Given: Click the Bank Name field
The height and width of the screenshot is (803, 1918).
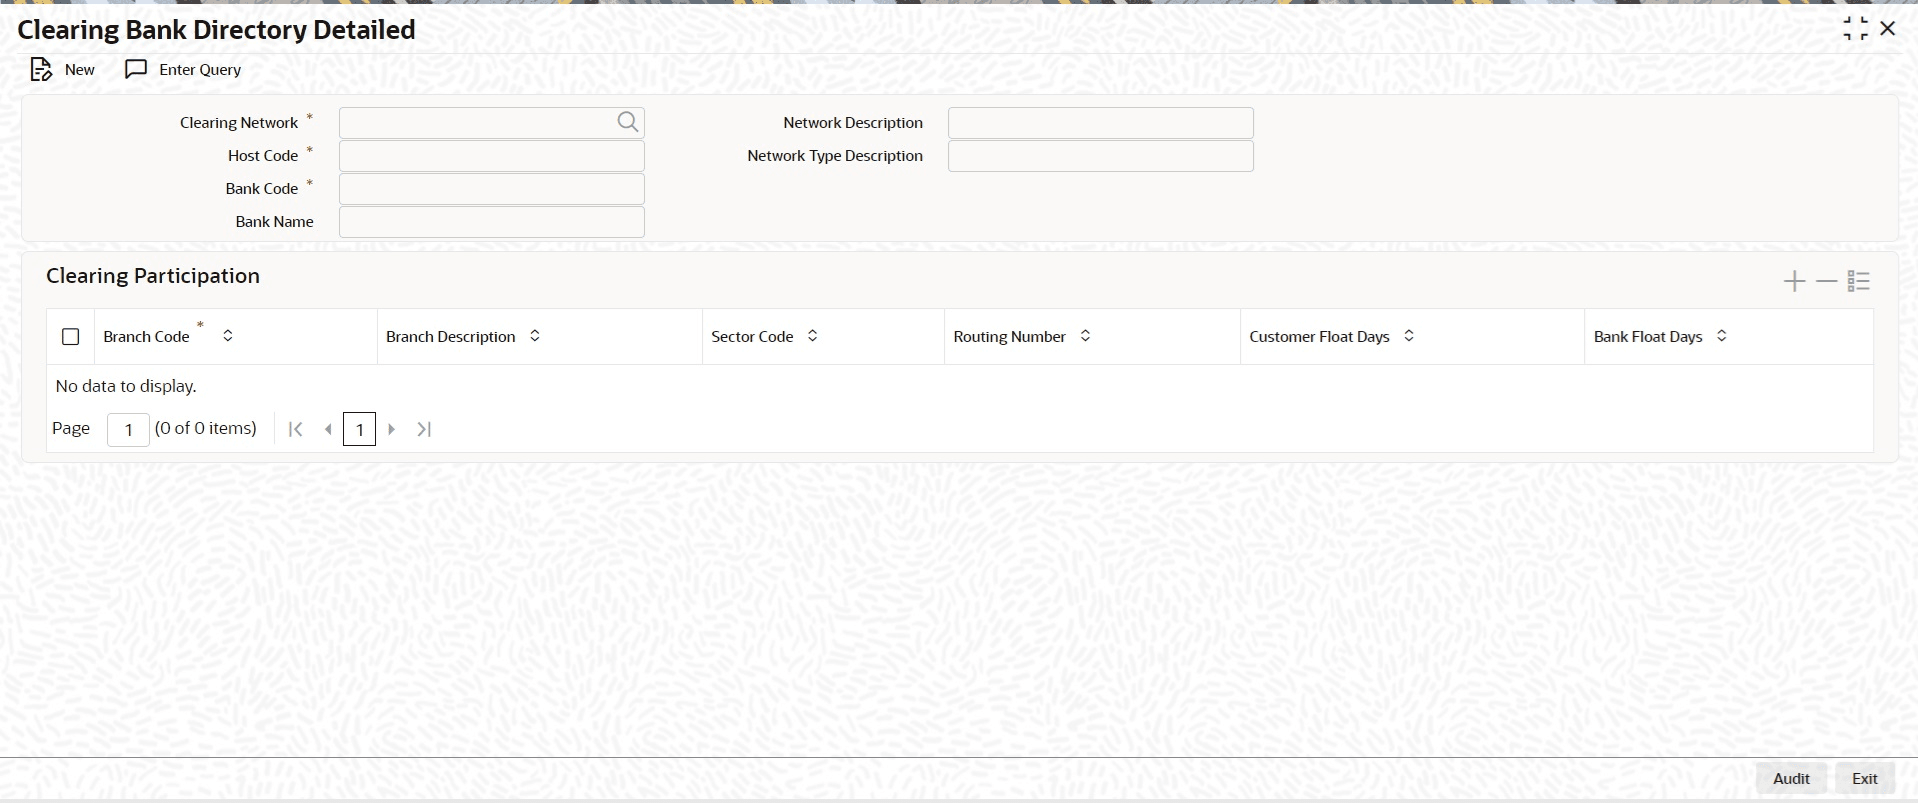Looking at the screenshot, I should coord(492,222).
